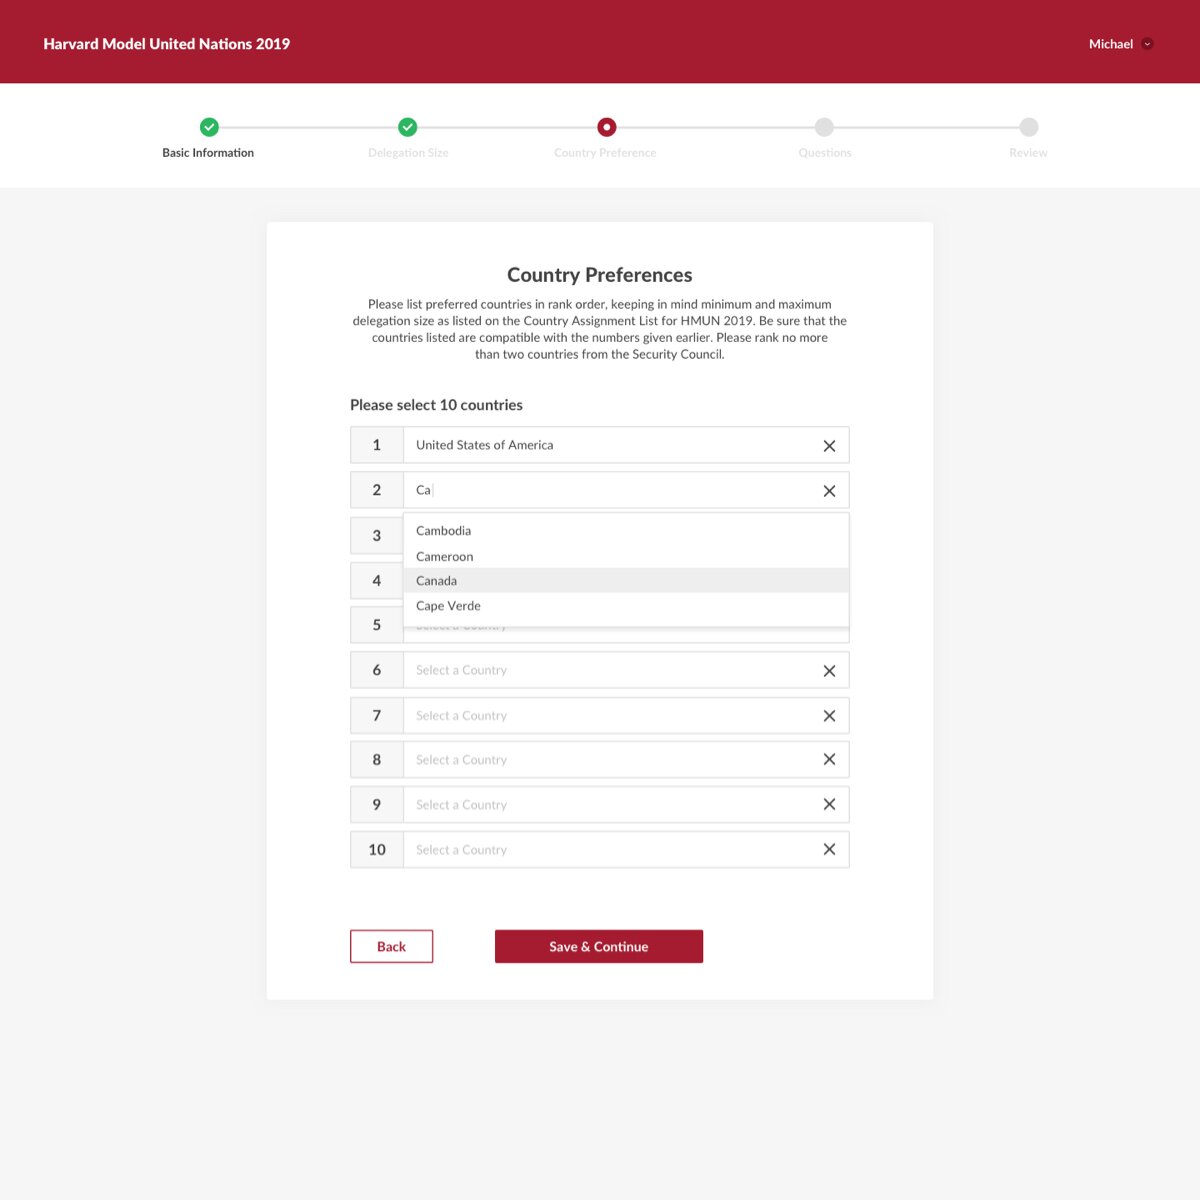Clear the United States of America entry

(829, 445)
